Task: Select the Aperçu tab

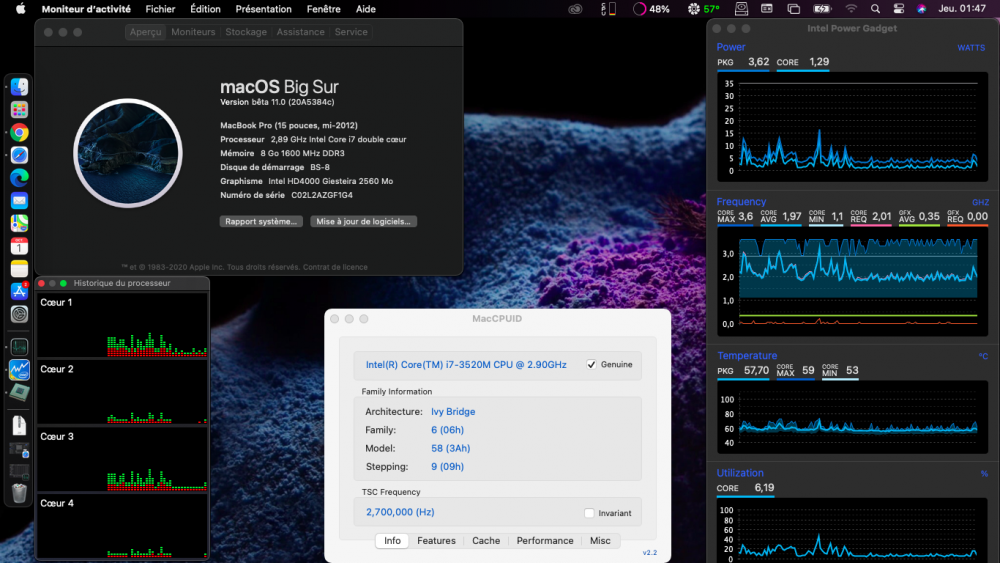Action: click(x=145, y=32)
